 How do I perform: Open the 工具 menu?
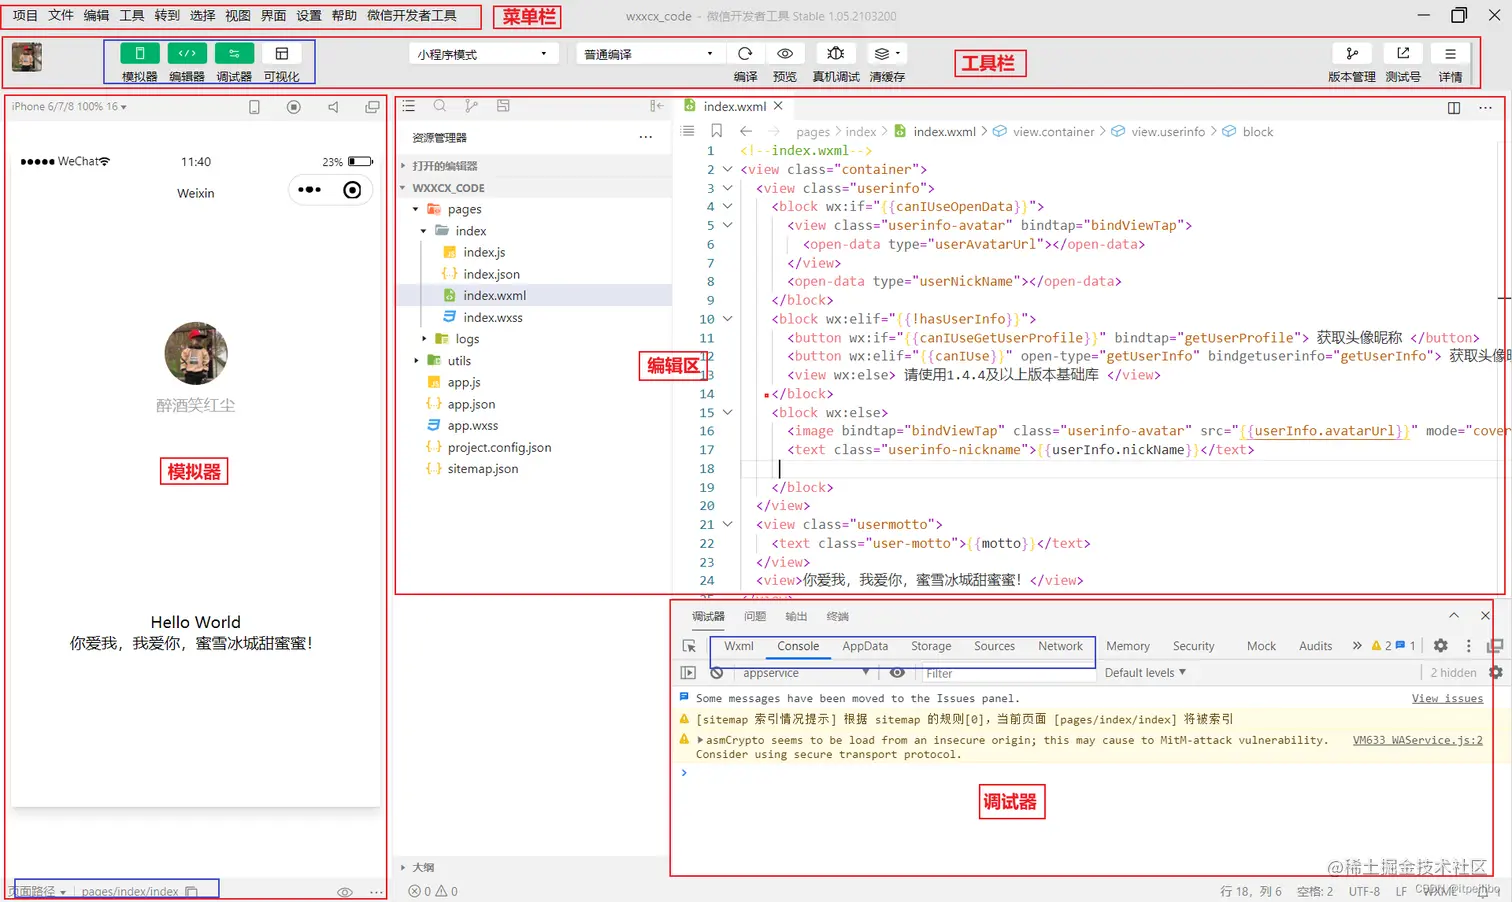coord(132,15)
